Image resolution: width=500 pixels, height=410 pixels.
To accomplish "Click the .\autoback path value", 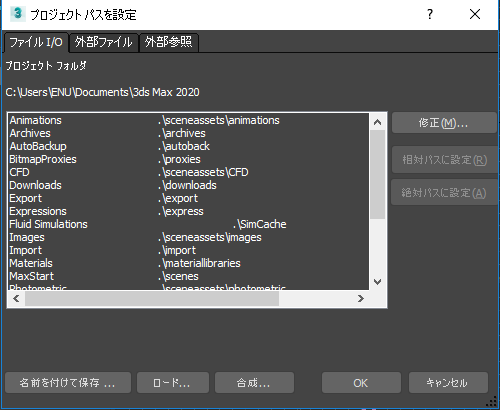I will (x=184, y=146).
